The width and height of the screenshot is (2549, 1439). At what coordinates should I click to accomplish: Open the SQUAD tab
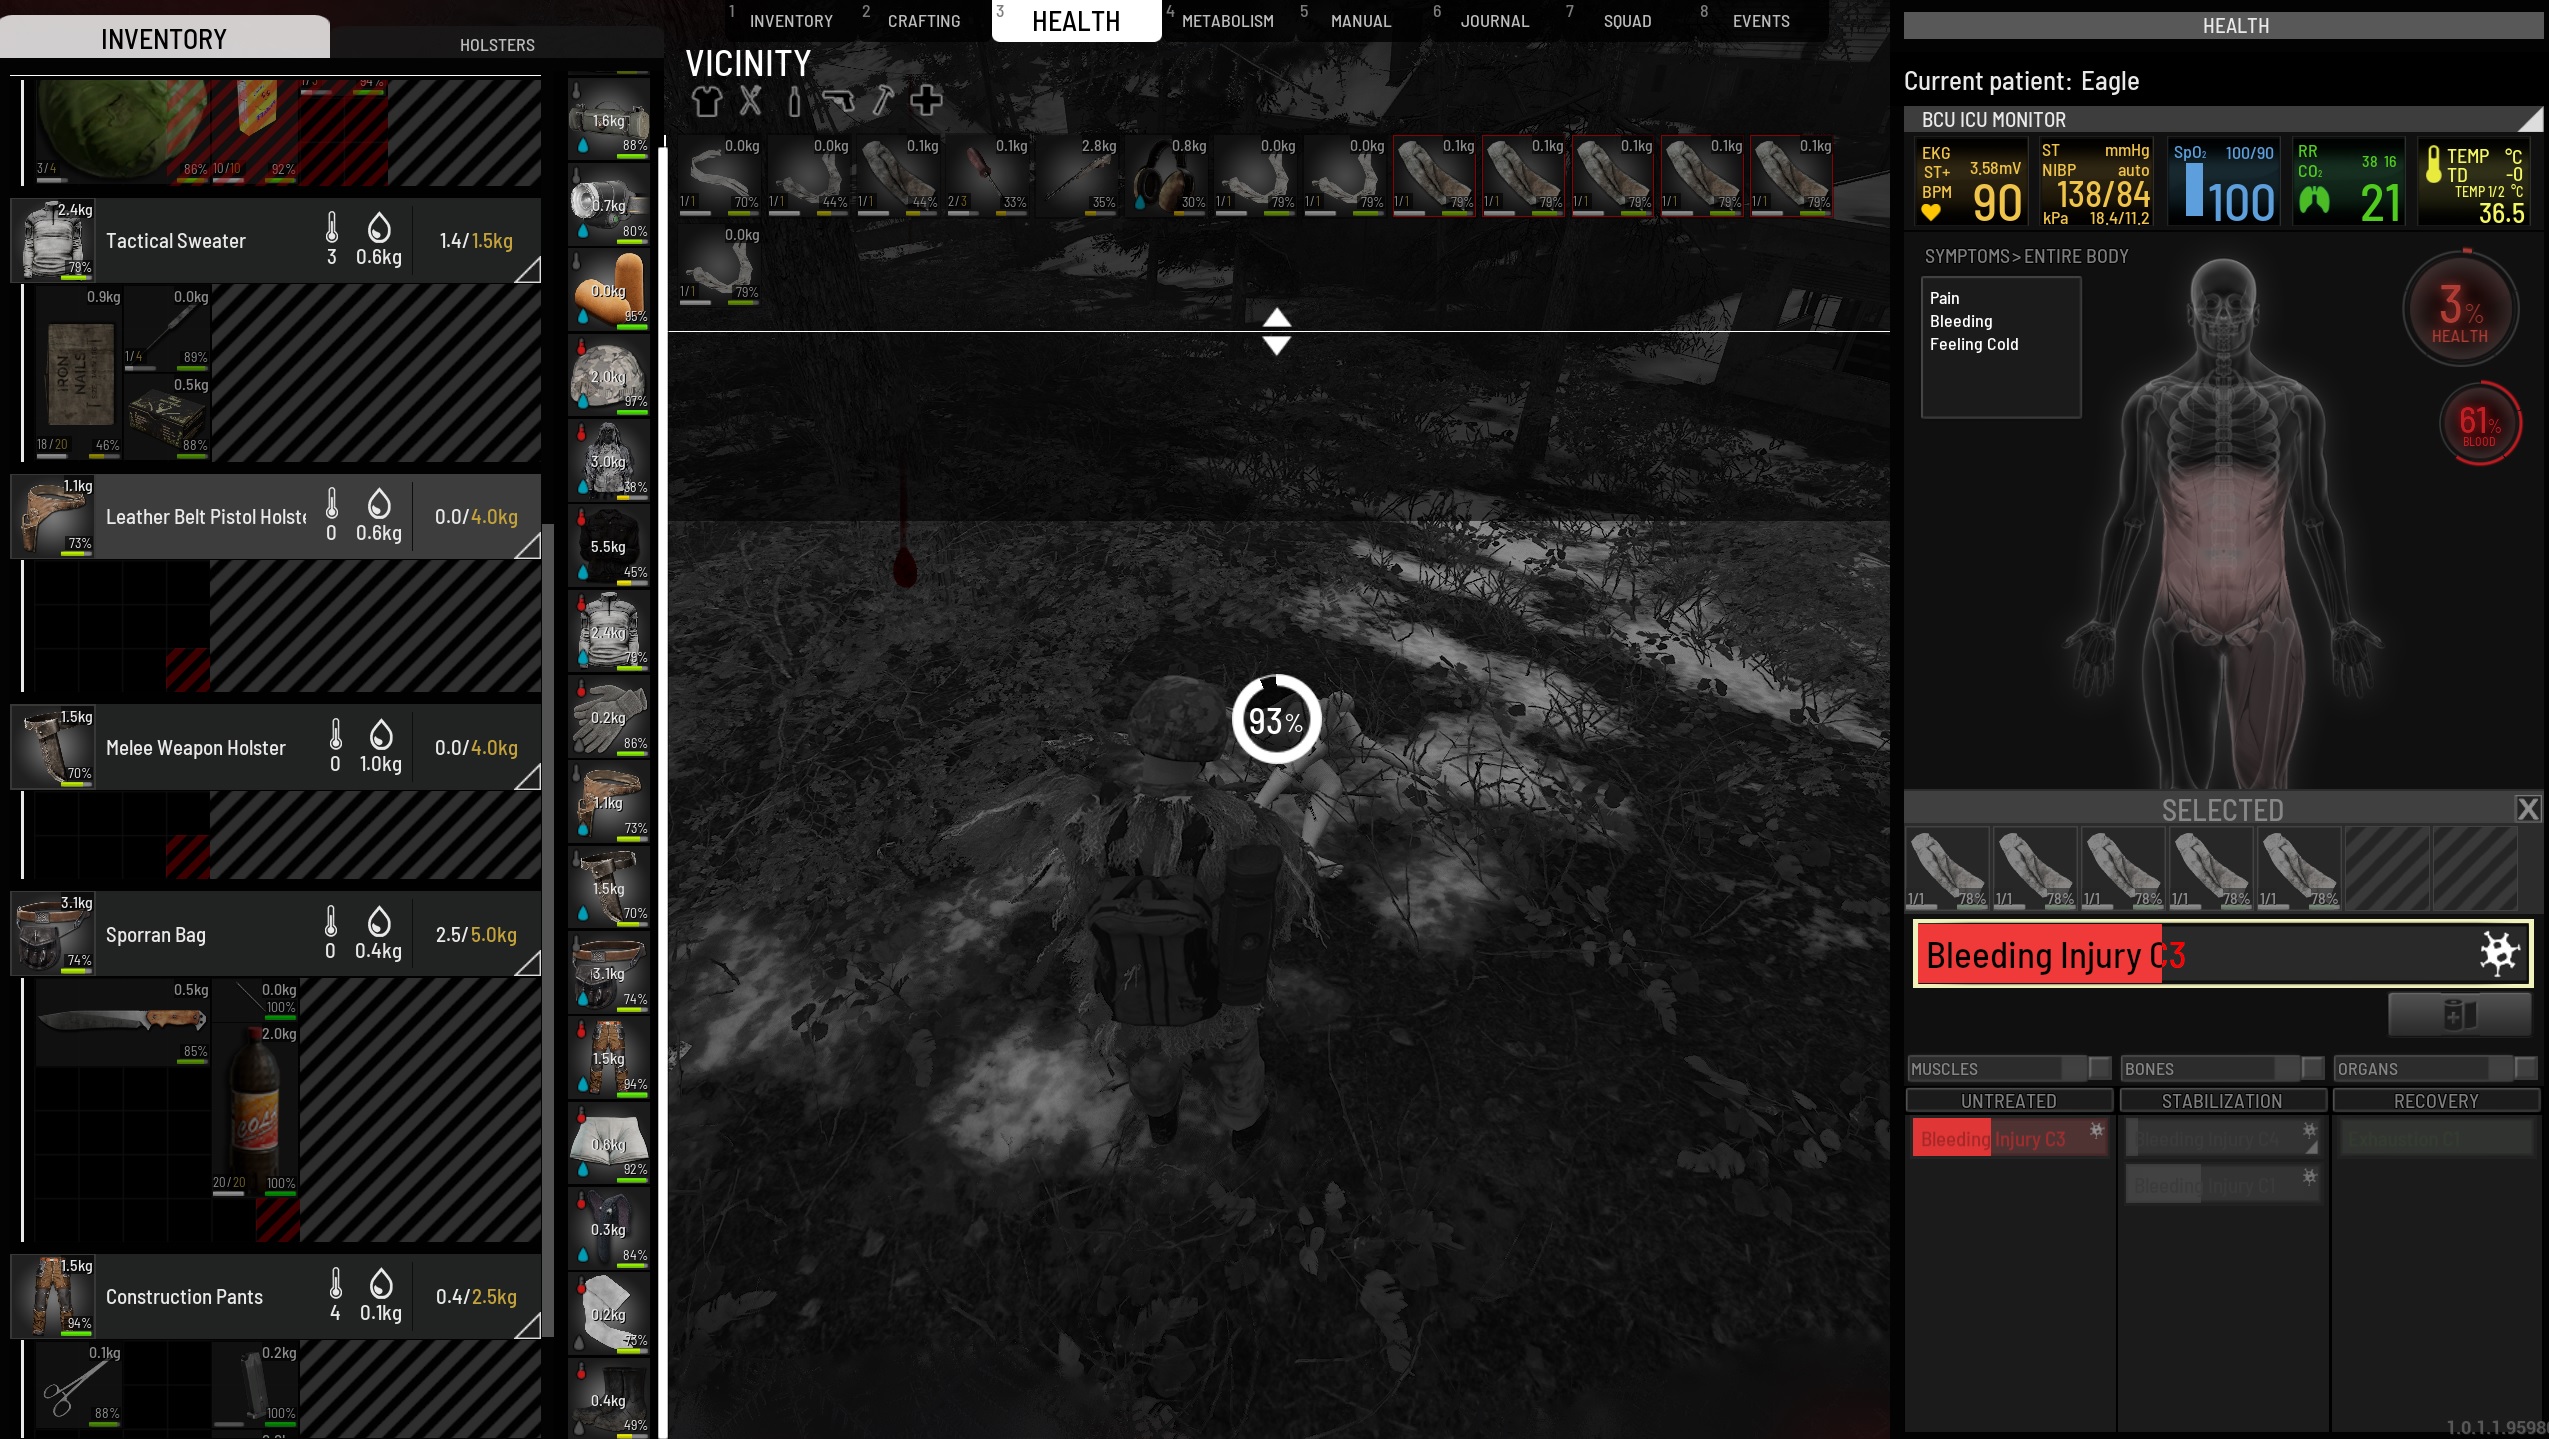tap(1627, 21)
